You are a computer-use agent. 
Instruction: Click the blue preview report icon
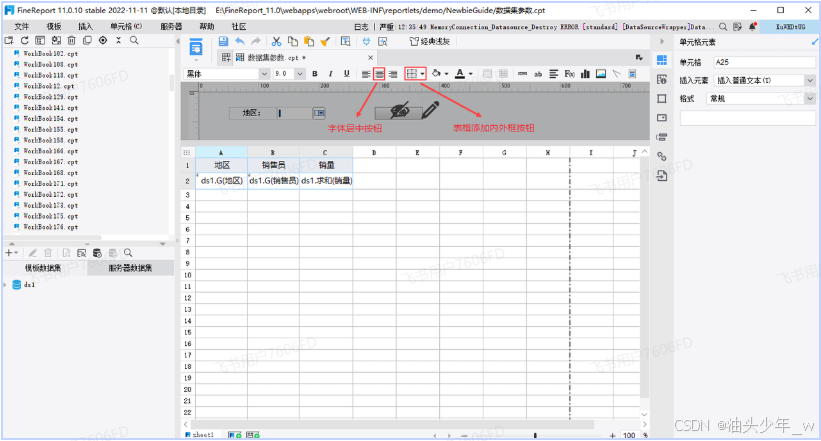[196, 47]
